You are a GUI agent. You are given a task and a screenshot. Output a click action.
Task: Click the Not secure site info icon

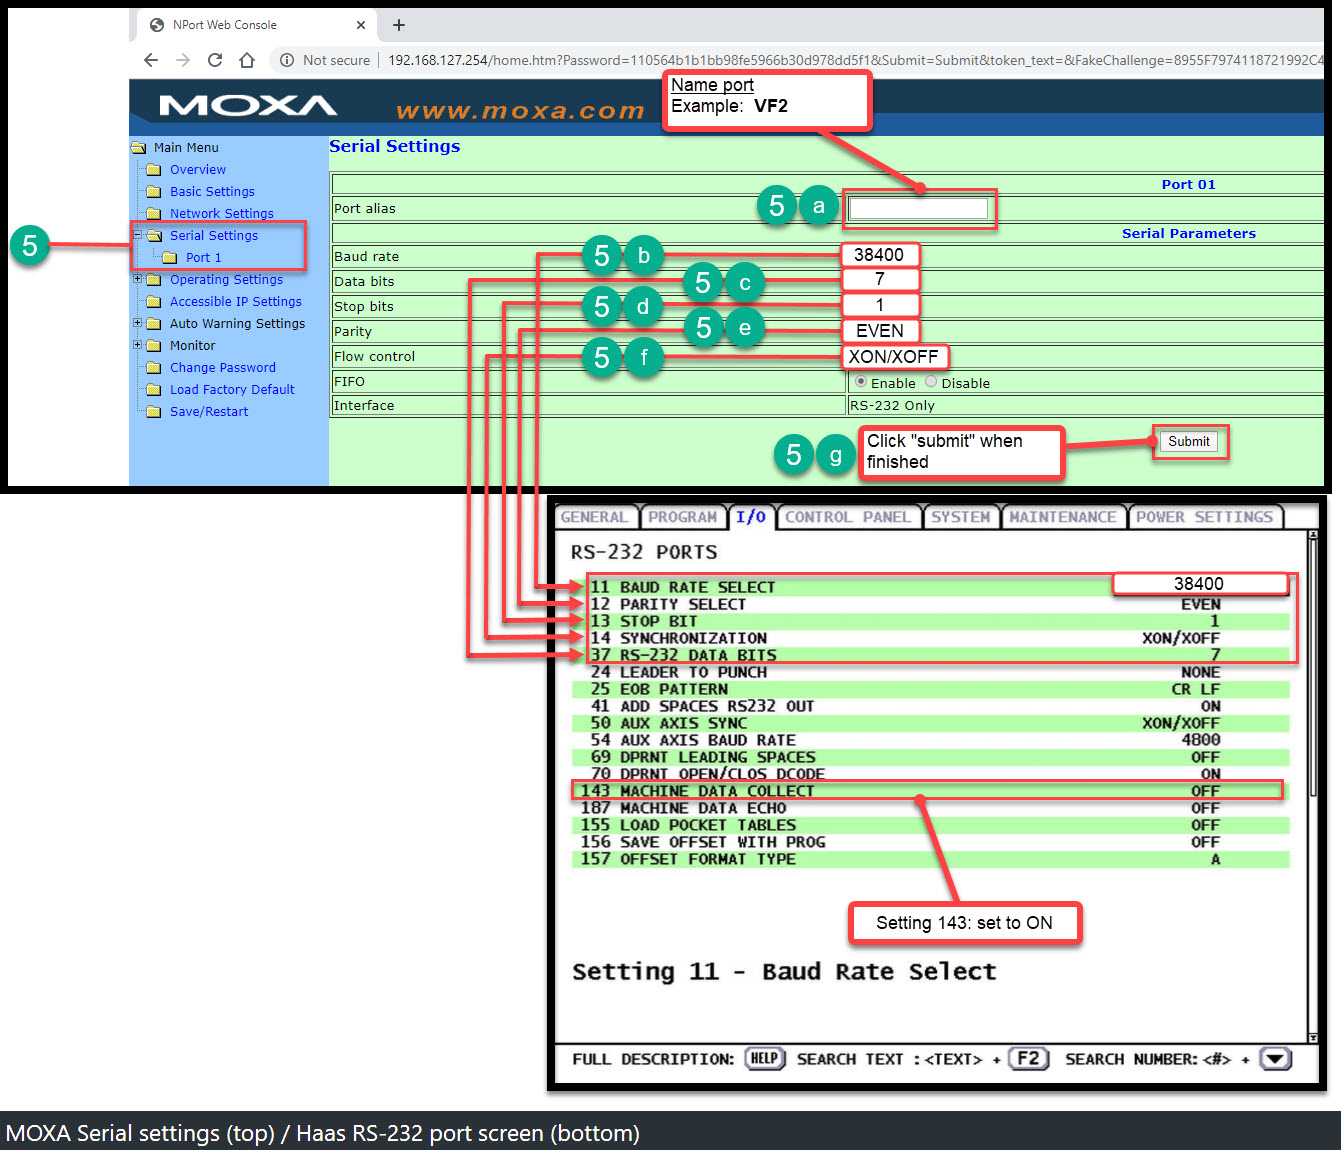click(x=287, y=60)
